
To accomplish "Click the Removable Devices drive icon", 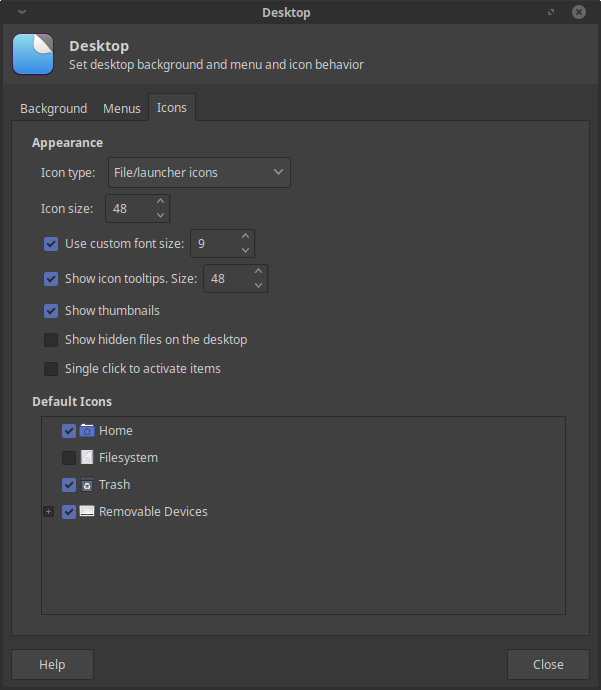I will click(87, 511).
